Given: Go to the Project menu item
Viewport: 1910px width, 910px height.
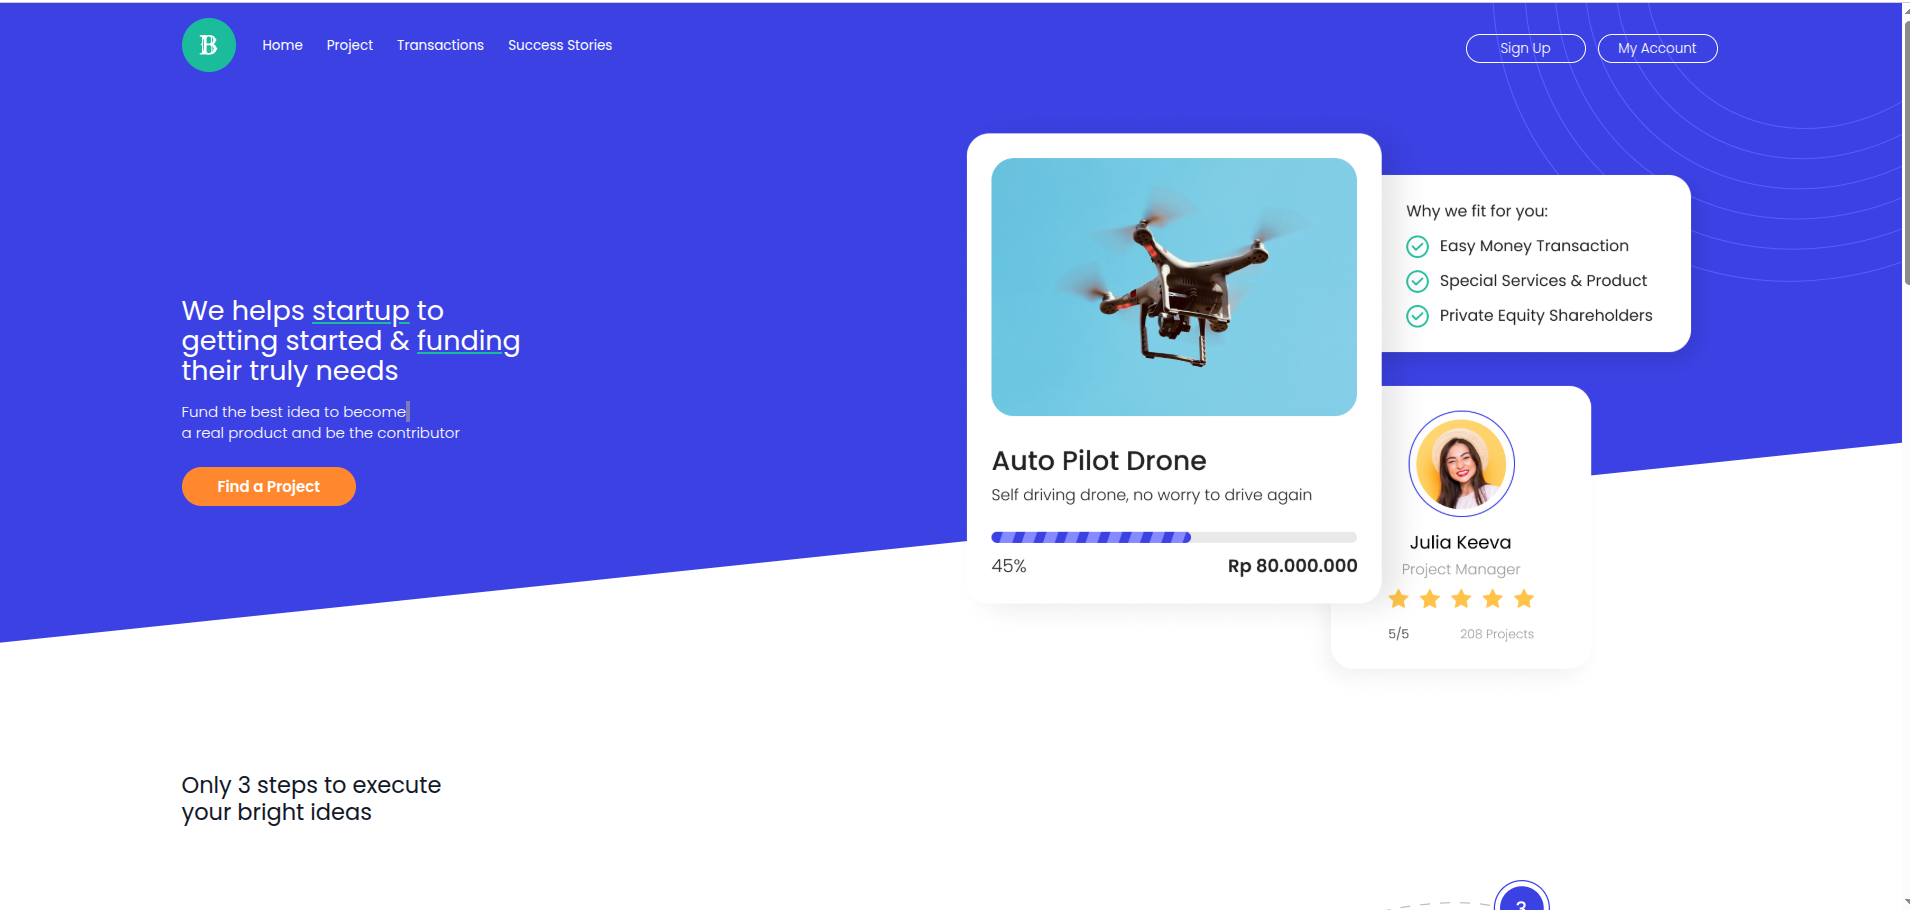Looking at the screenshot, I should tap(349, 45).
